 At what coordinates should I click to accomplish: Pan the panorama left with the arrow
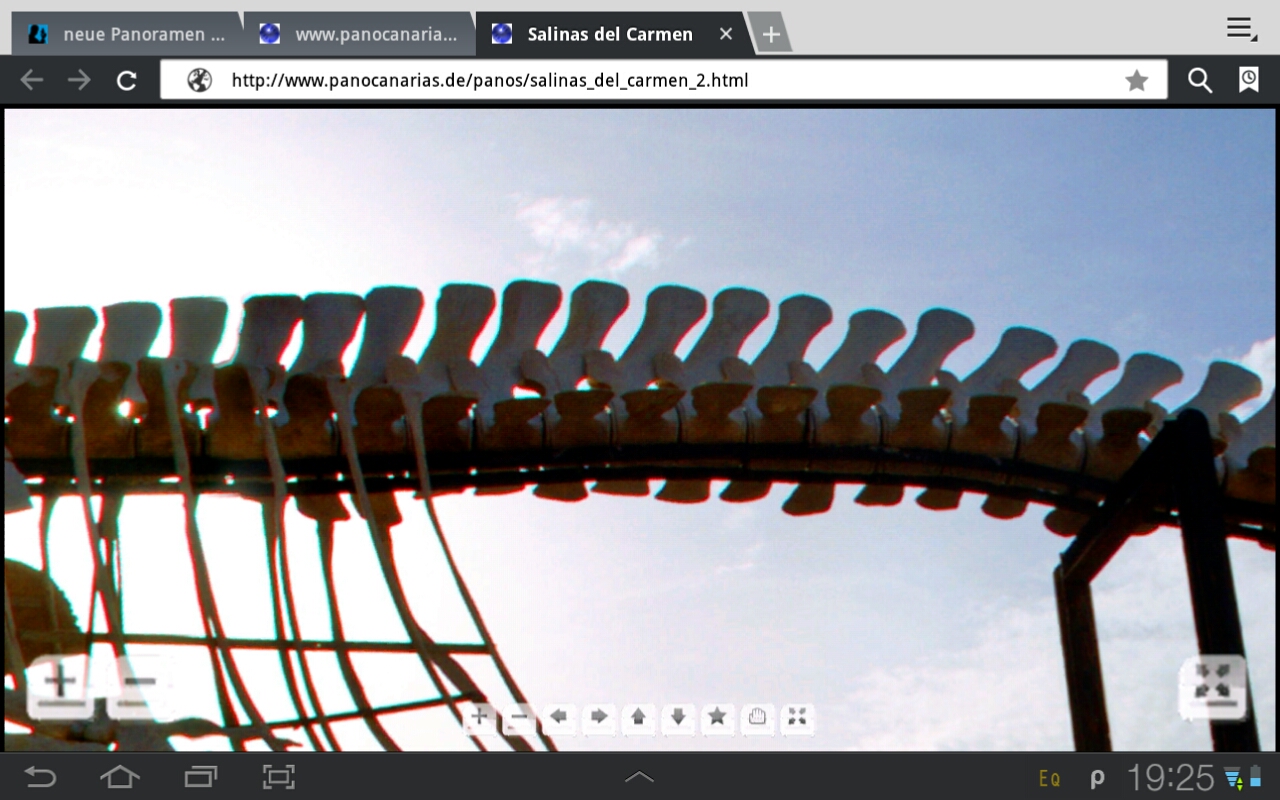click(x=558, y=717)
